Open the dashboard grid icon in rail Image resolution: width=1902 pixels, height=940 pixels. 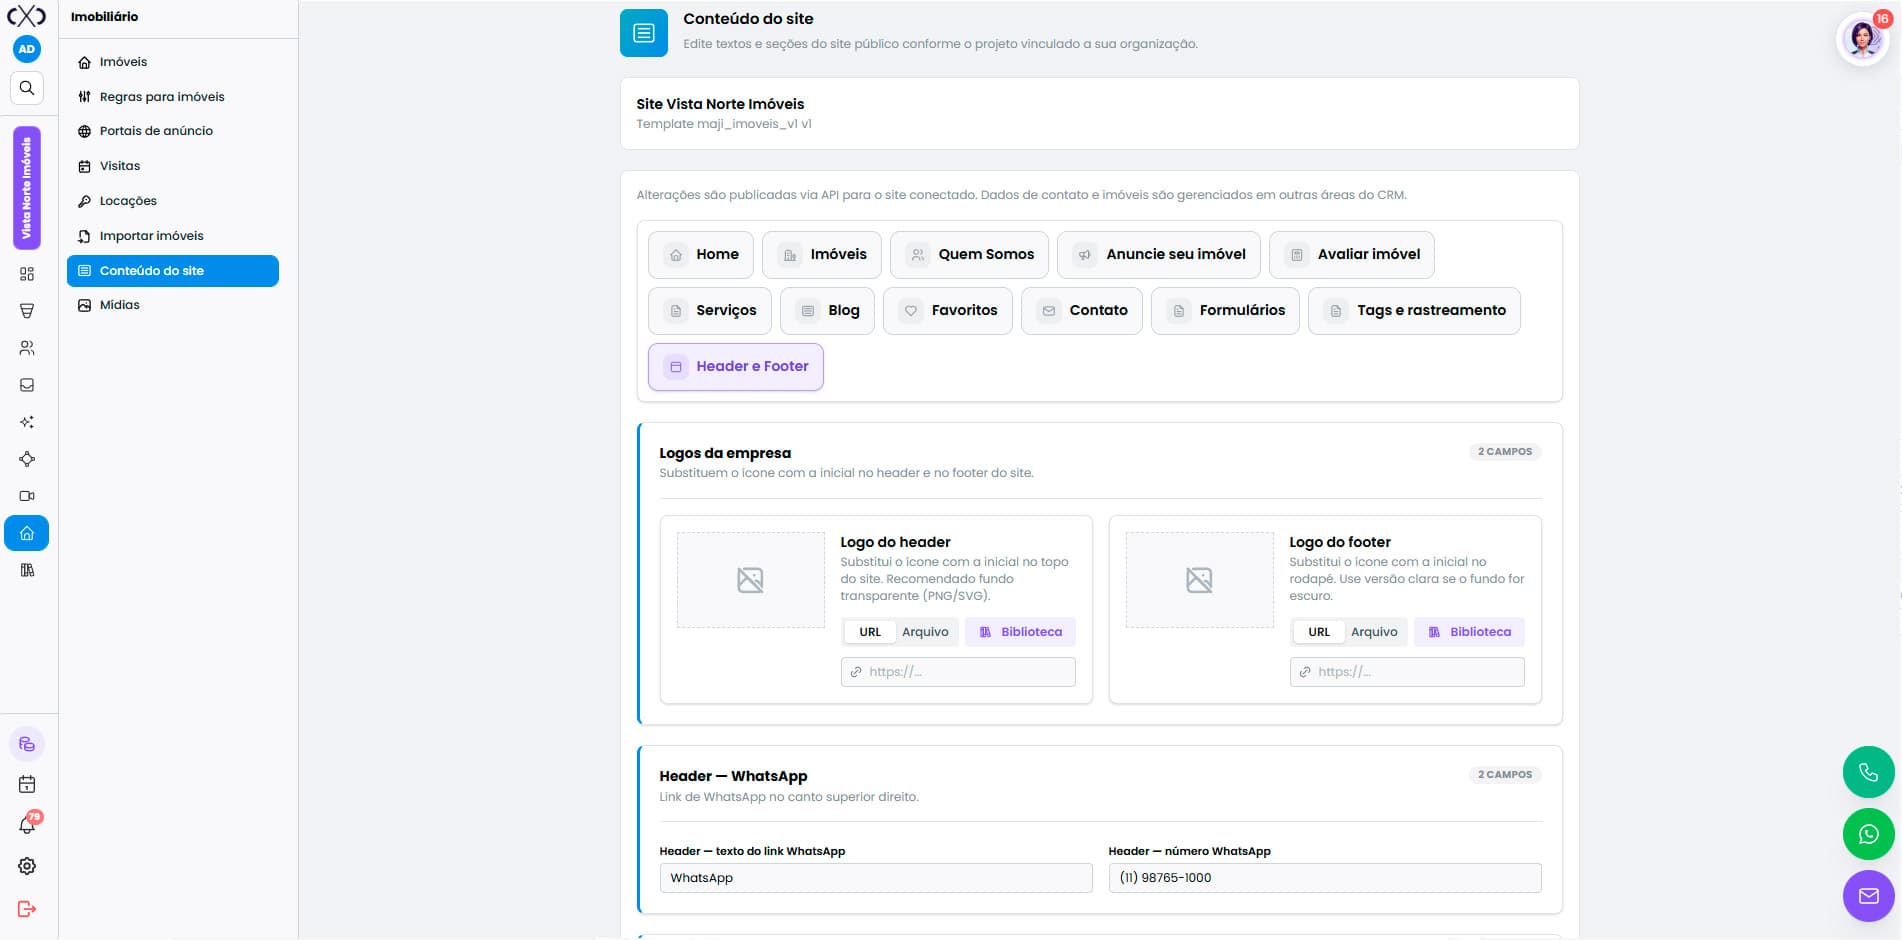pyautogui.click(x=27, y=274)
